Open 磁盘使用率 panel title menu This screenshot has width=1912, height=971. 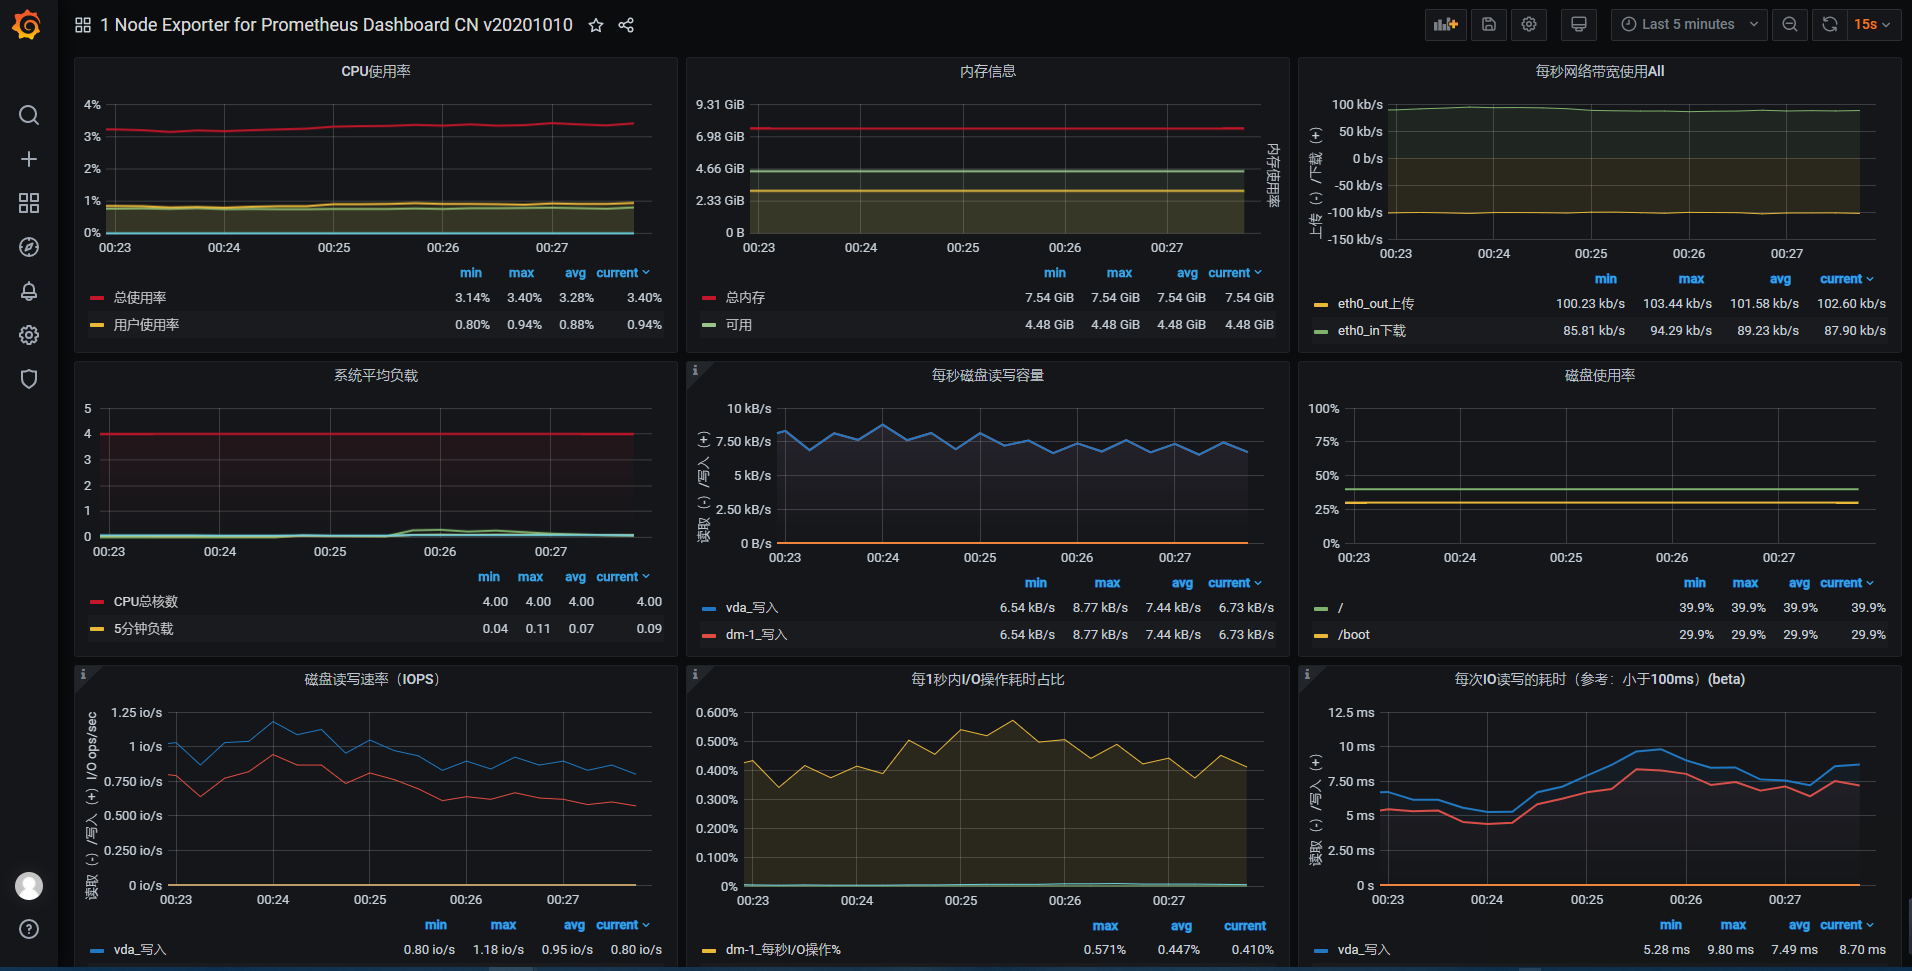(1600, 375)
